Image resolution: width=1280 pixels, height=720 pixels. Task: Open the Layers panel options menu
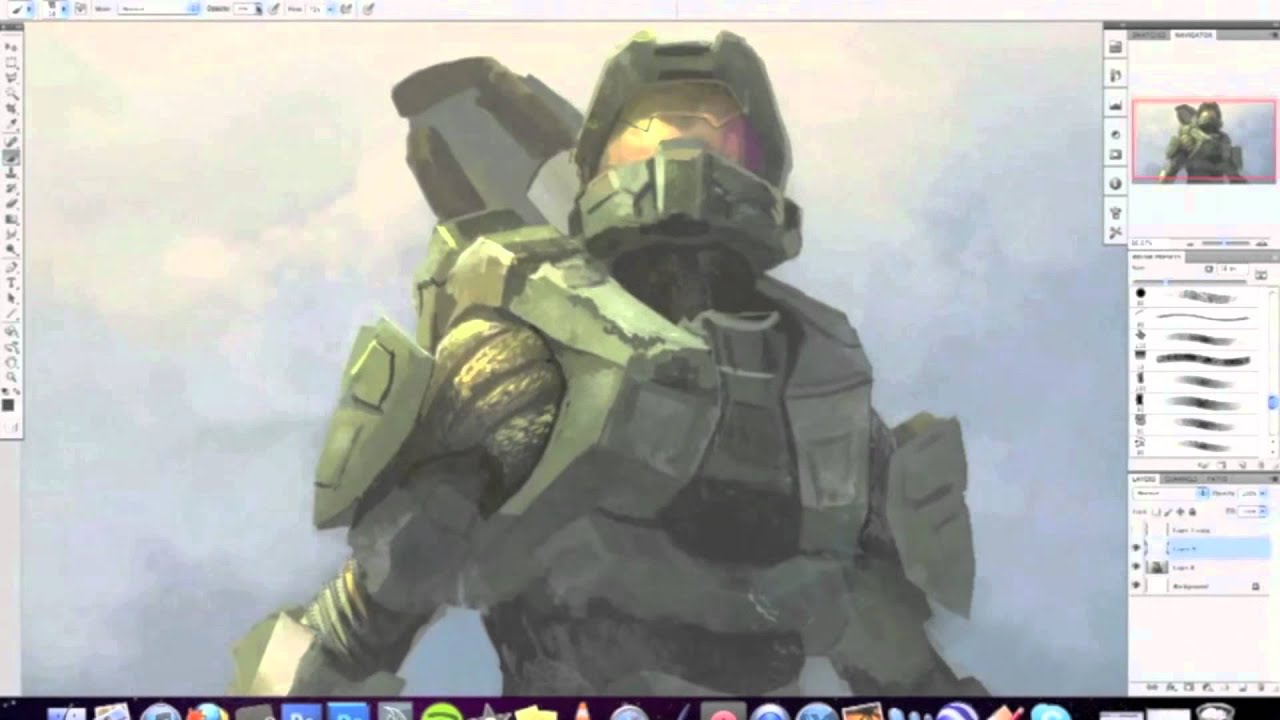coord(1275,479)
